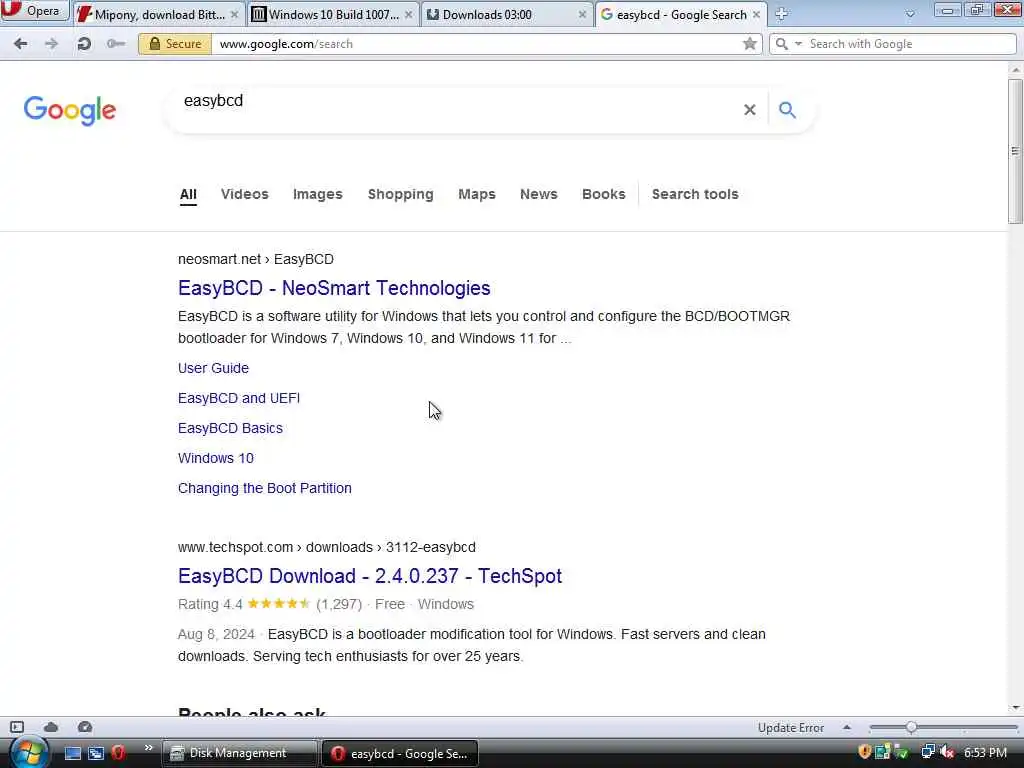1024x768 pixels.
Task: Click the Google logo
Action: pyautogui.click(x=70, y=110)
